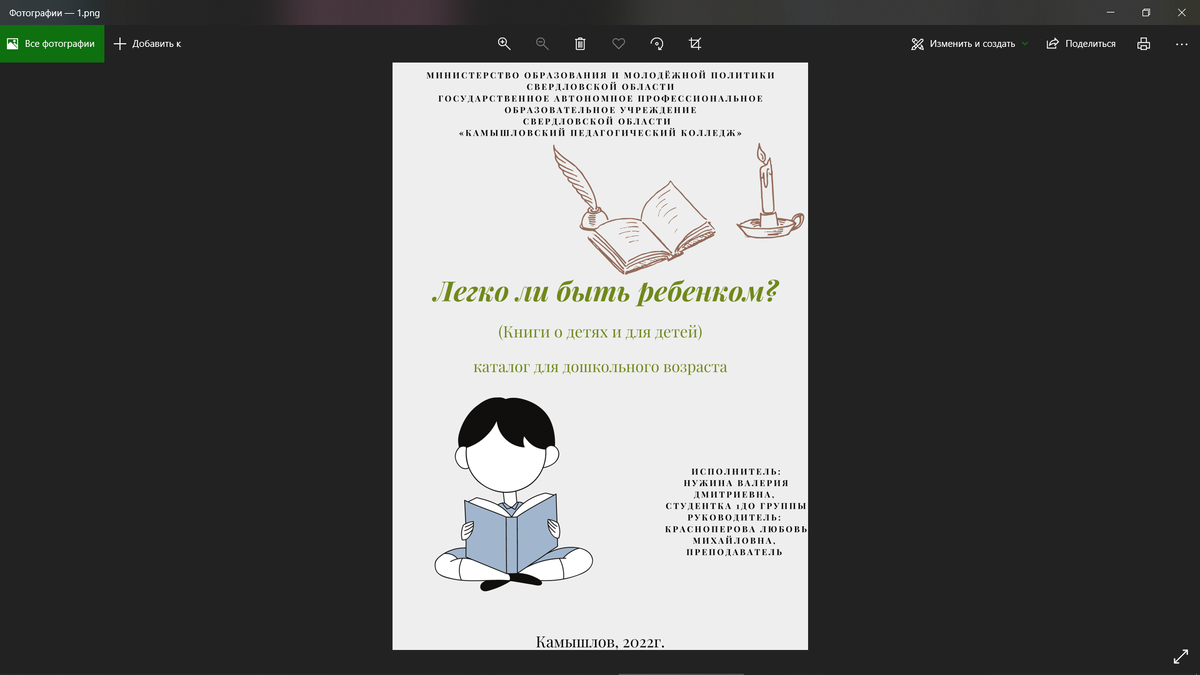Click the zoom out magnifier icon
This screenshot has height=675, width=1200.
(542, 44)
